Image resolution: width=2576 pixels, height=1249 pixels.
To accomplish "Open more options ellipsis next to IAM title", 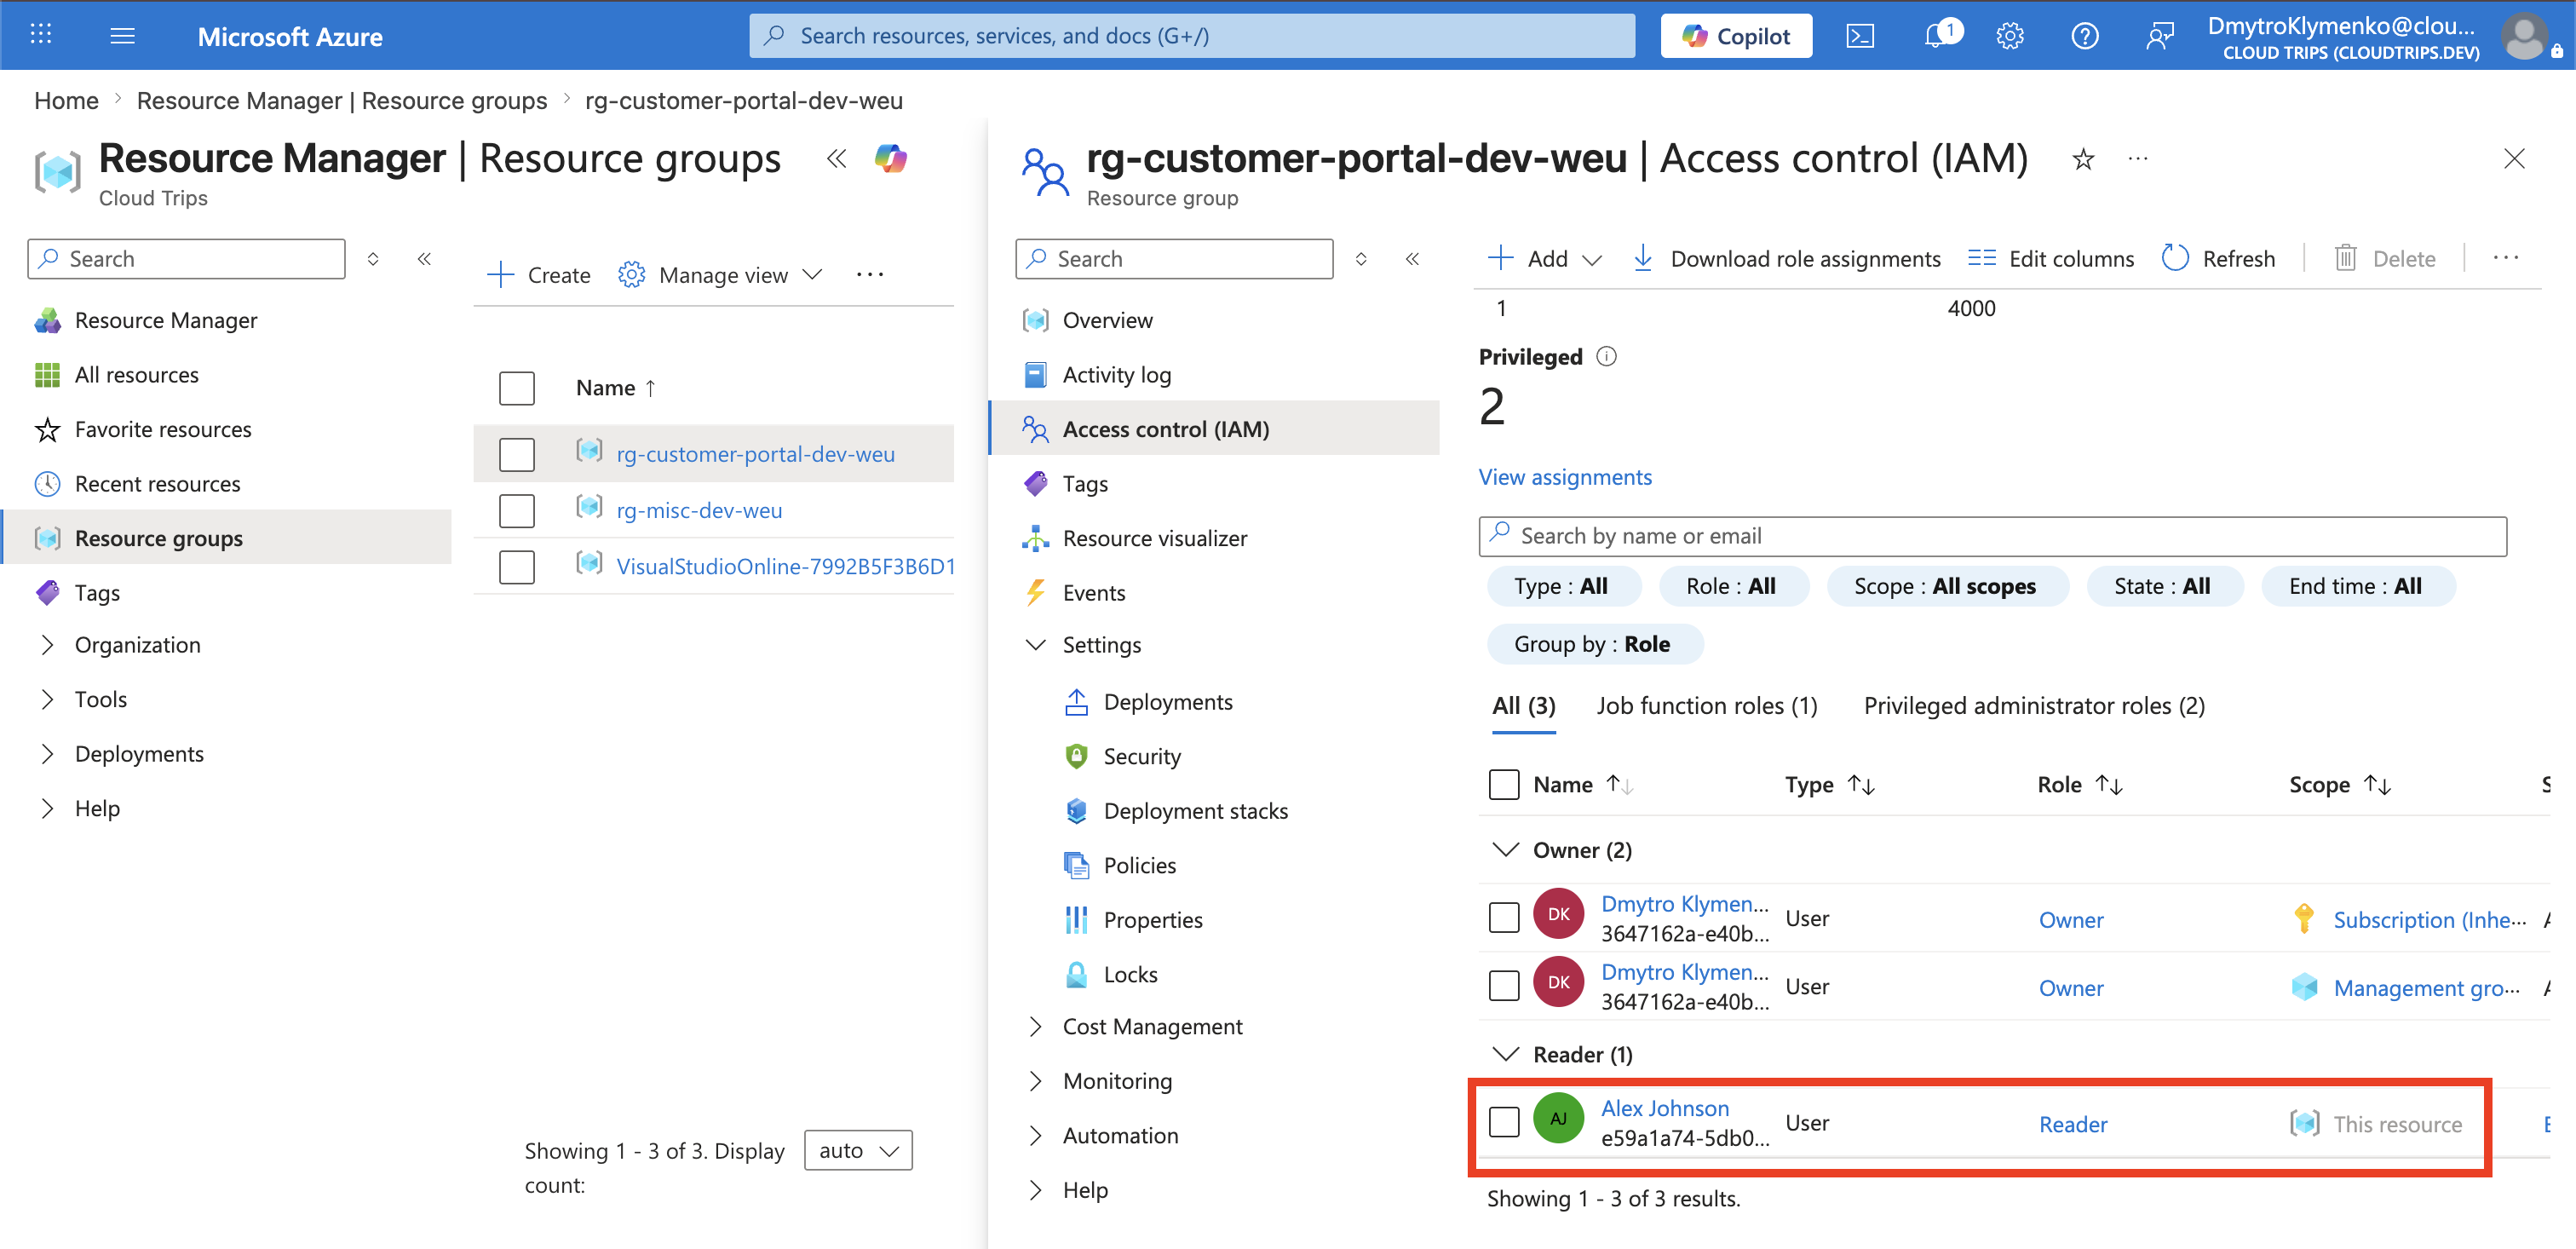I will (2137, 158).
